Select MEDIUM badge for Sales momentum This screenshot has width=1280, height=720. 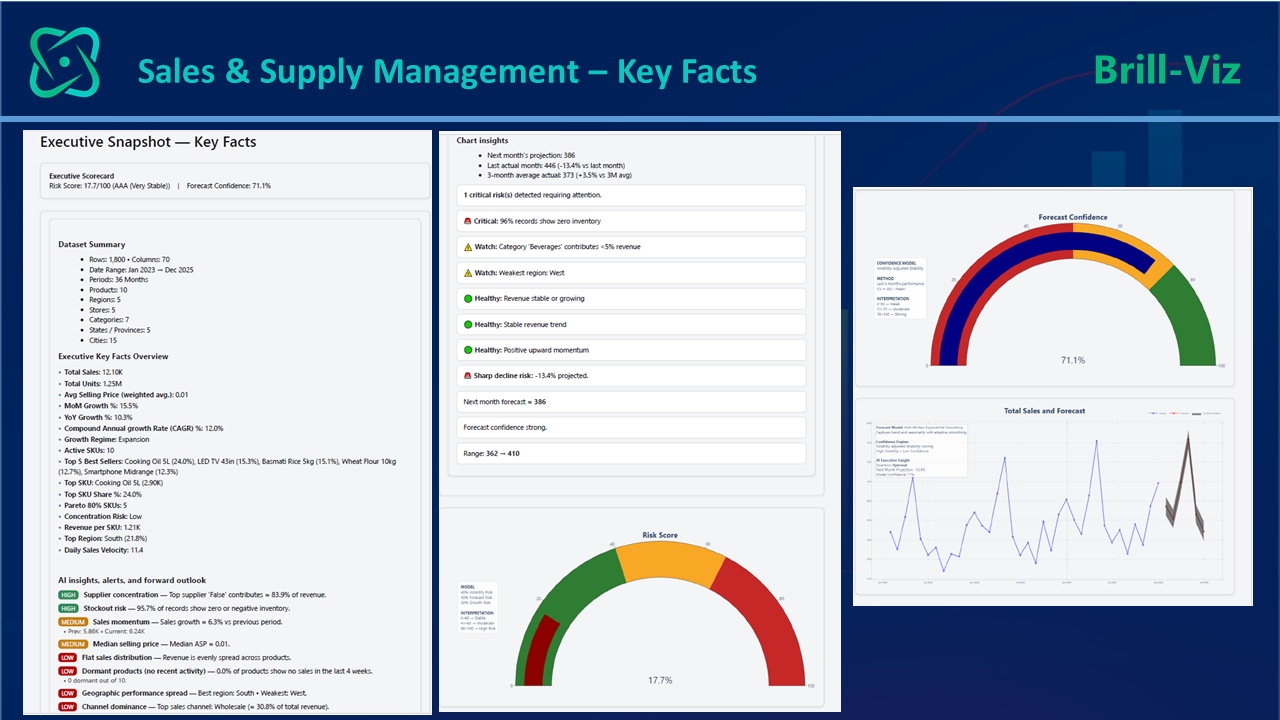(72, 621)
